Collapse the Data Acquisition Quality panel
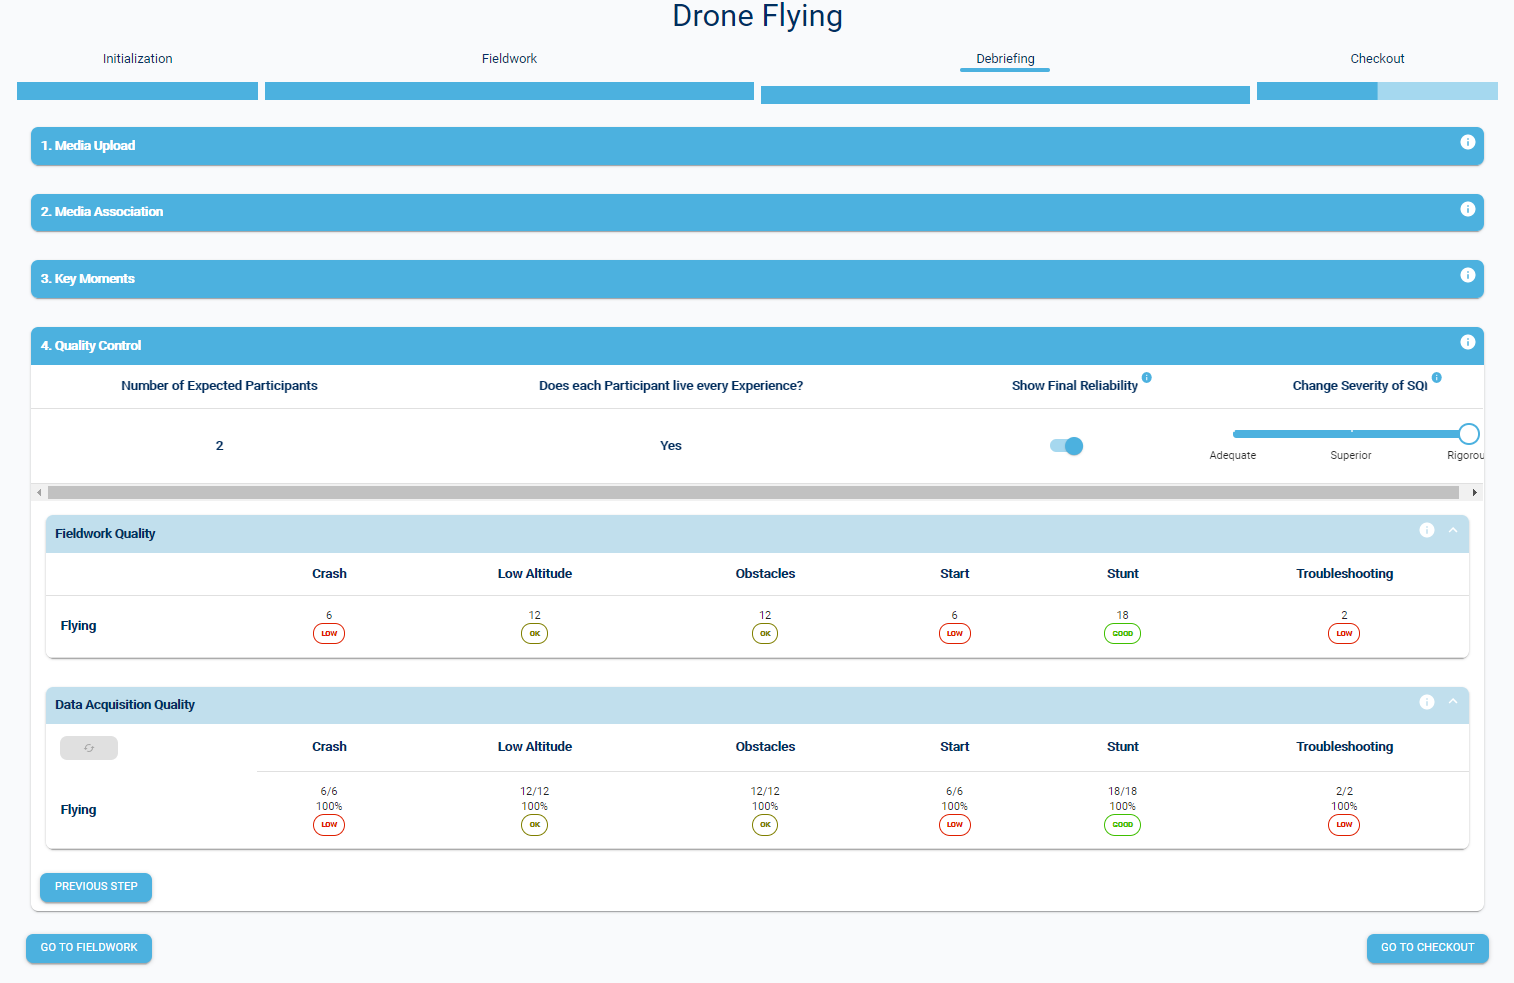Screen dimensions: 1514x983 coord(1453,703)
